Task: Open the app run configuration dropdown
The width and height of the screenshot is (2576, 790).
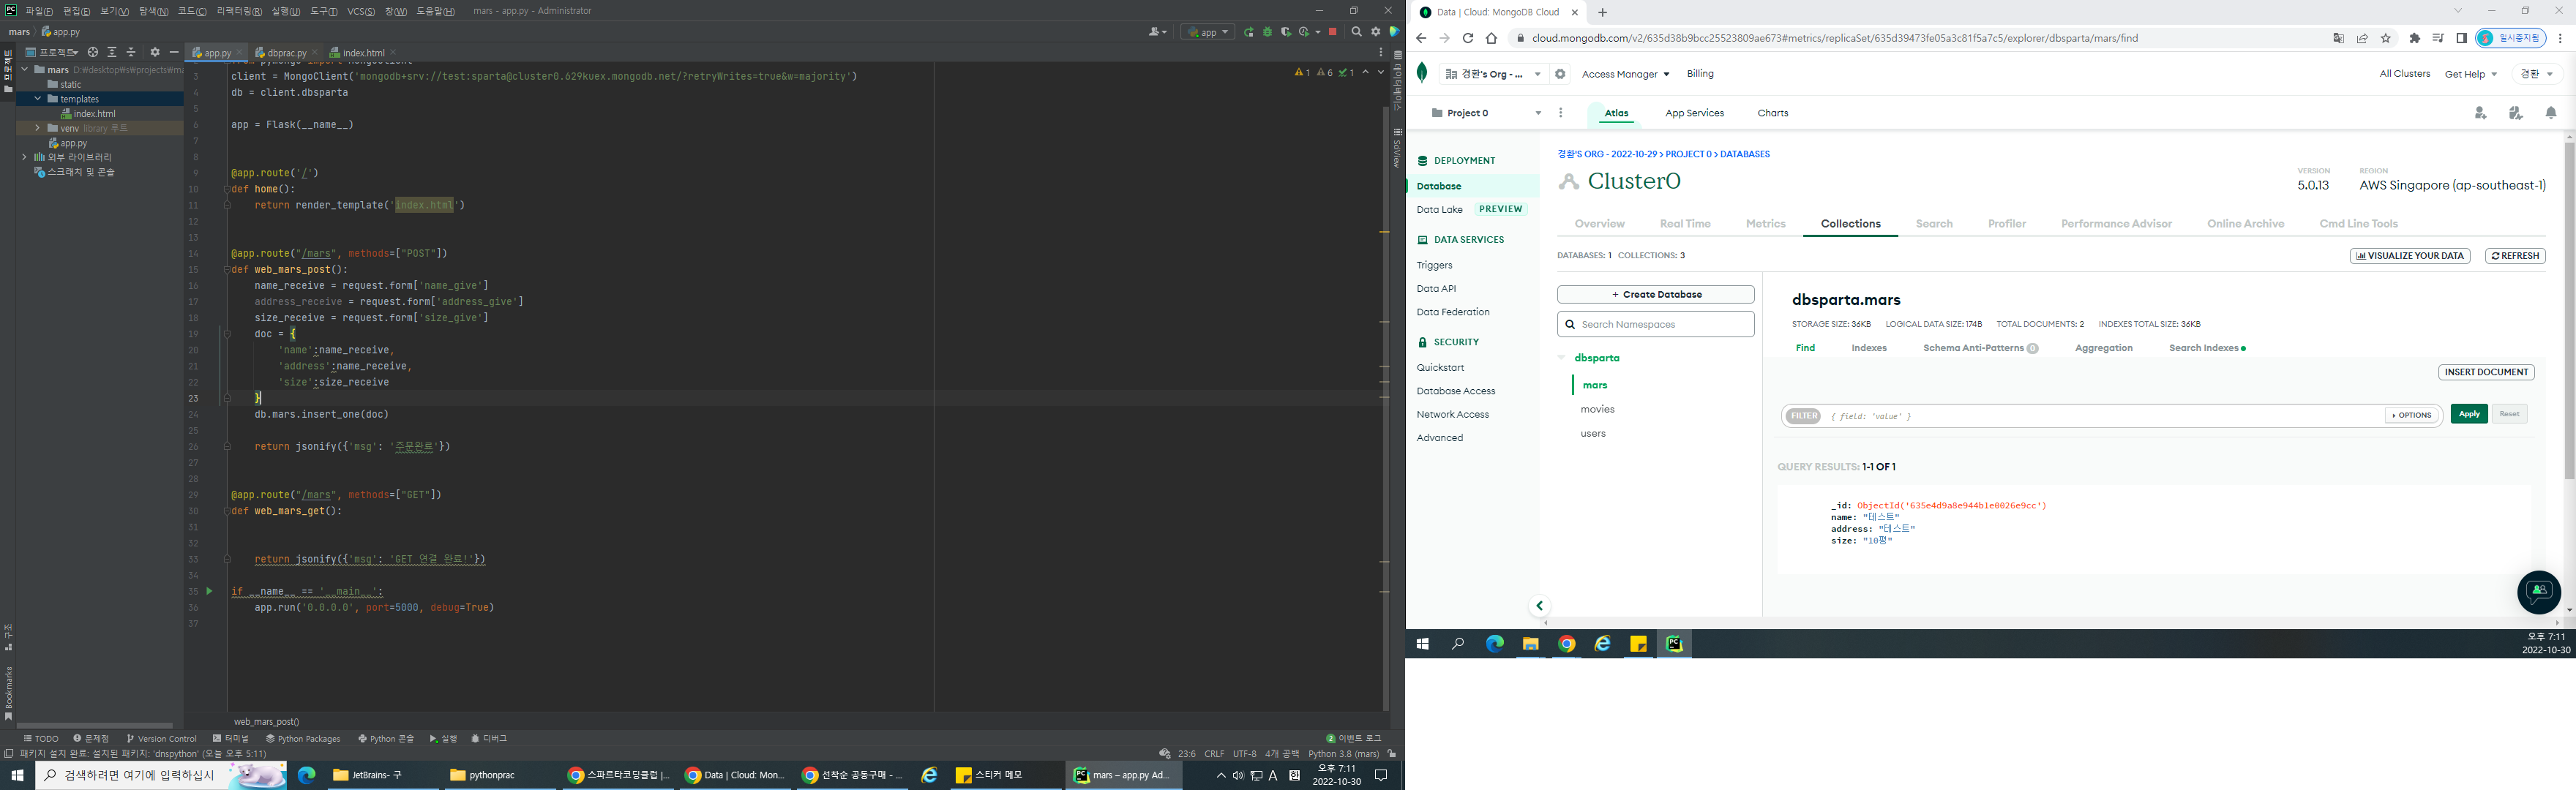Action: [1208, 32]
